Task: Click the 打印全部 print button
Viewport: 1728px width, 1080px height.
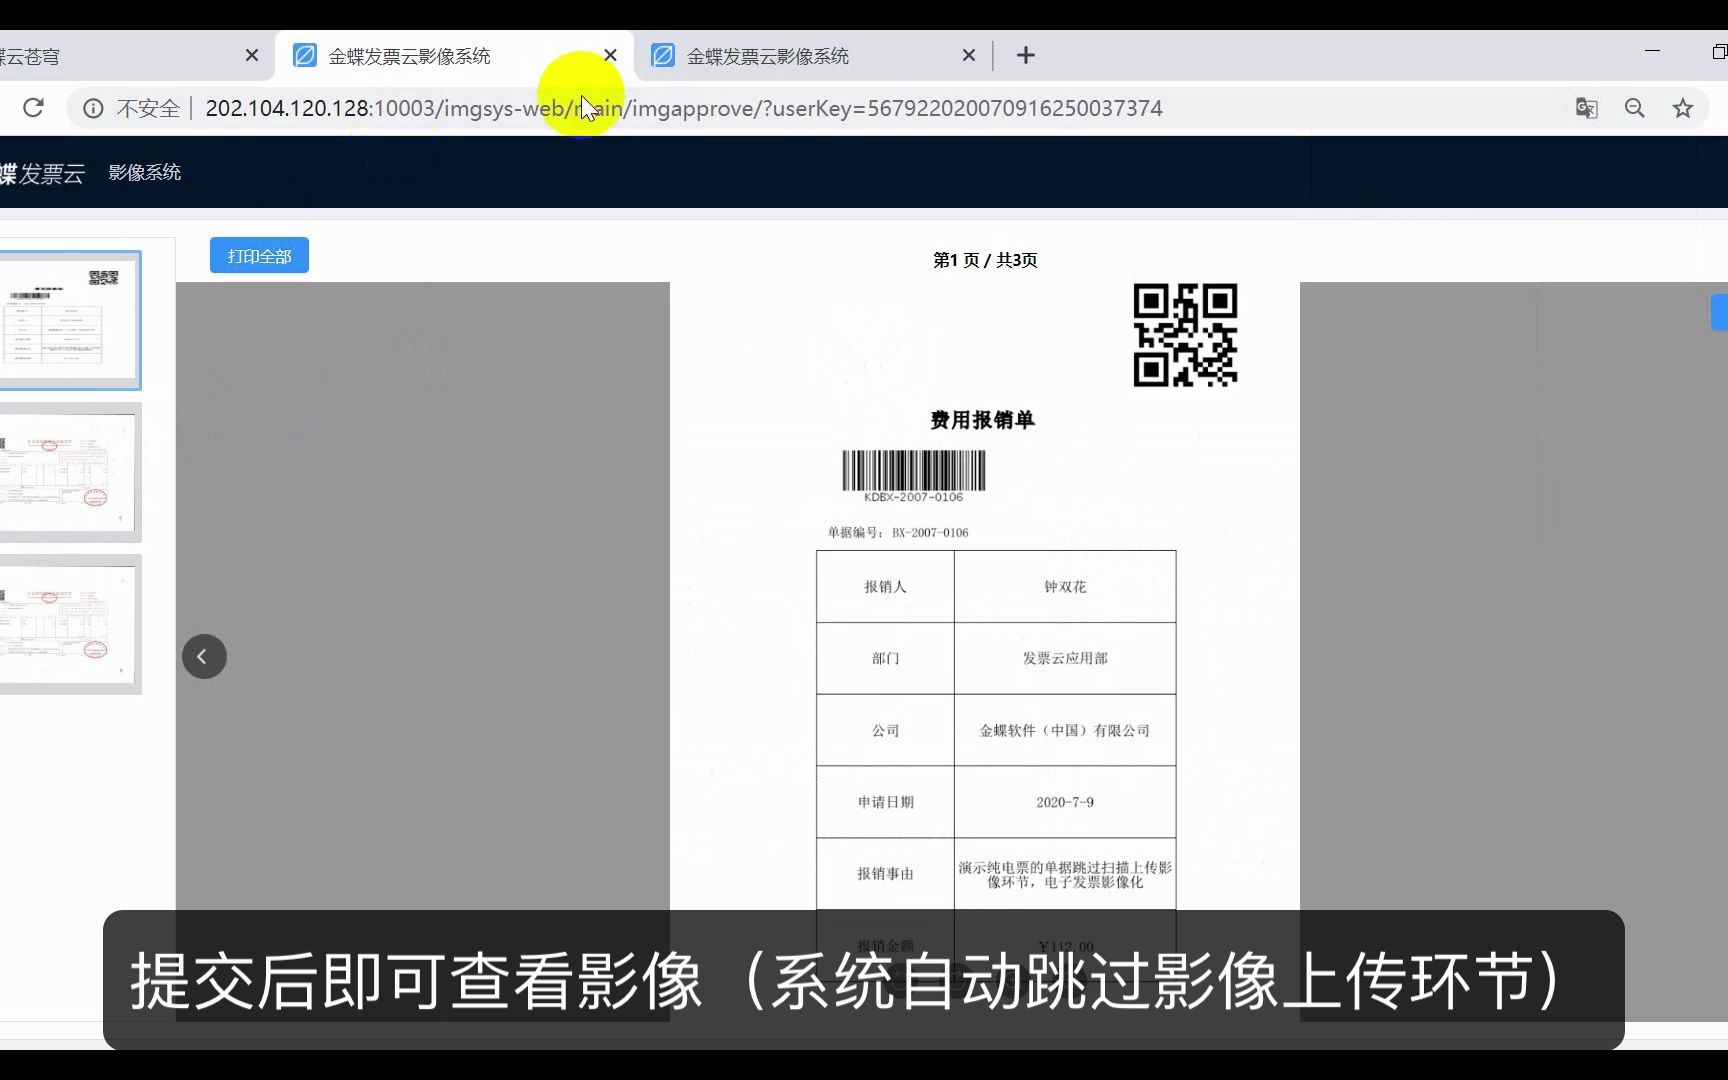Action: [258, 255]
